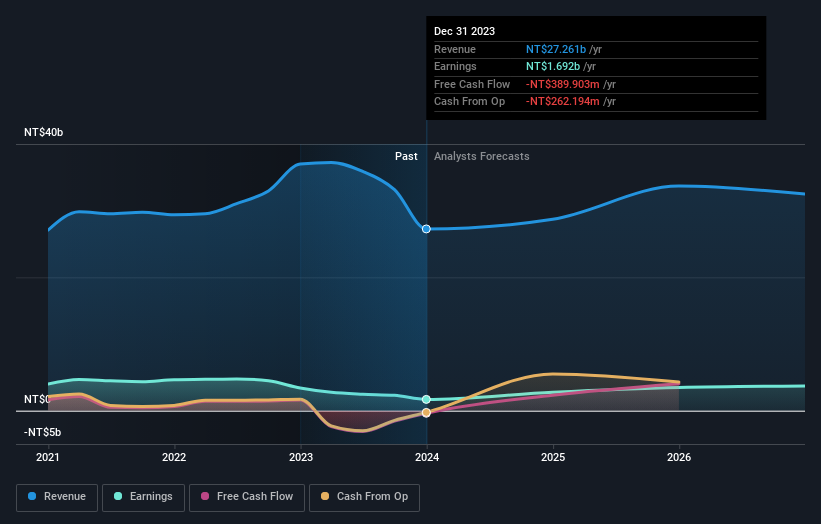
Task: Click the 2022 x-axis label
Action: (x=174, y=458)
